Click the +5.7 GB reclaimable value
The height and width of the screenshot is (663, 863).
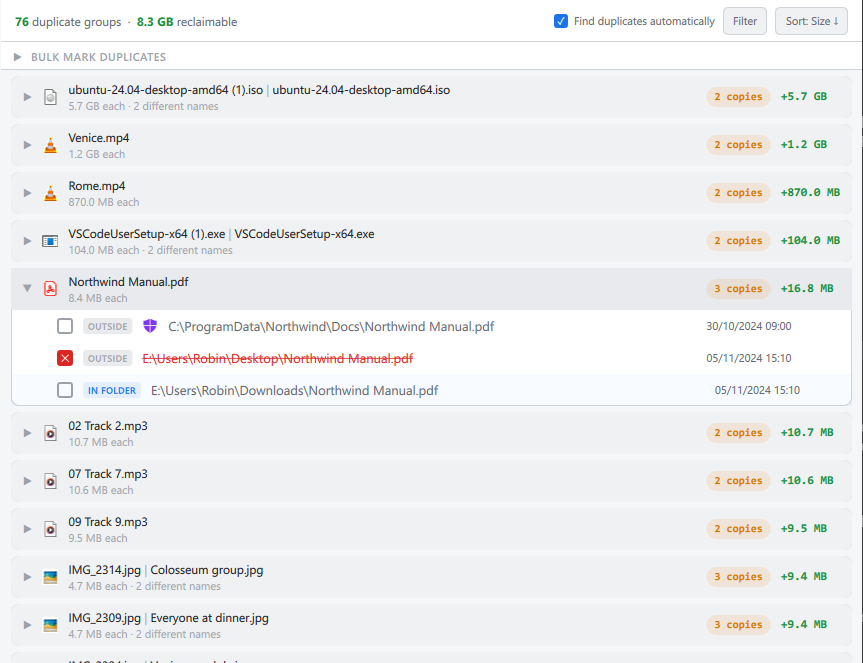[804, 97]
